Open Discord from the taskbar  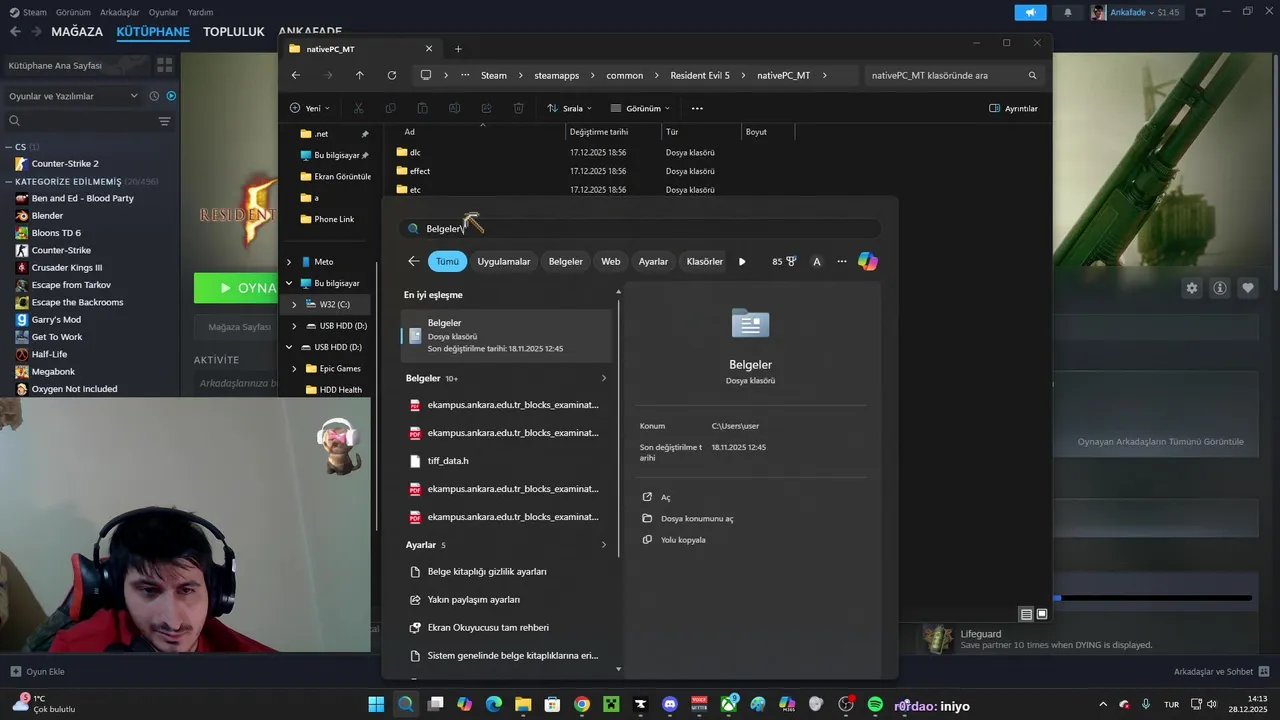(670, 705)
